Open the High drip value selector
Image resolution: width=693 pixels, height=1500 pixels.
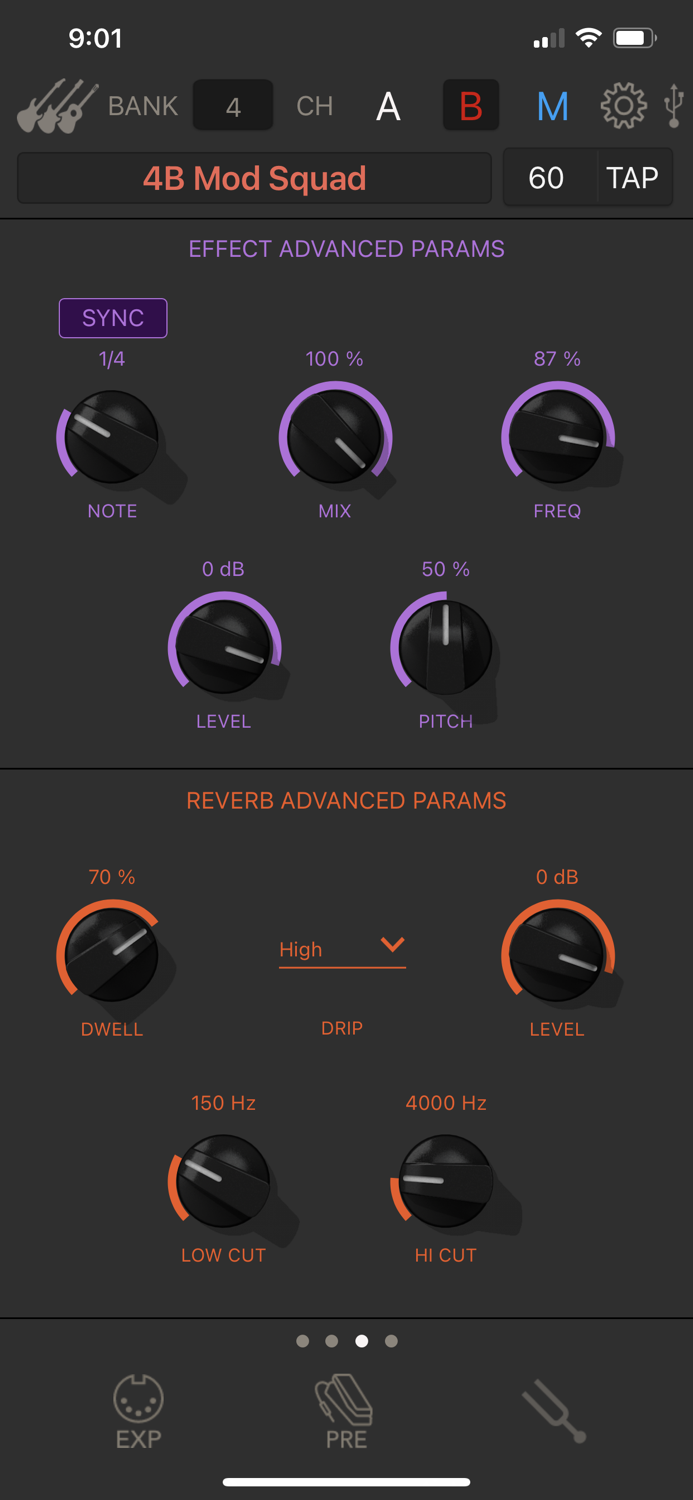342,949
